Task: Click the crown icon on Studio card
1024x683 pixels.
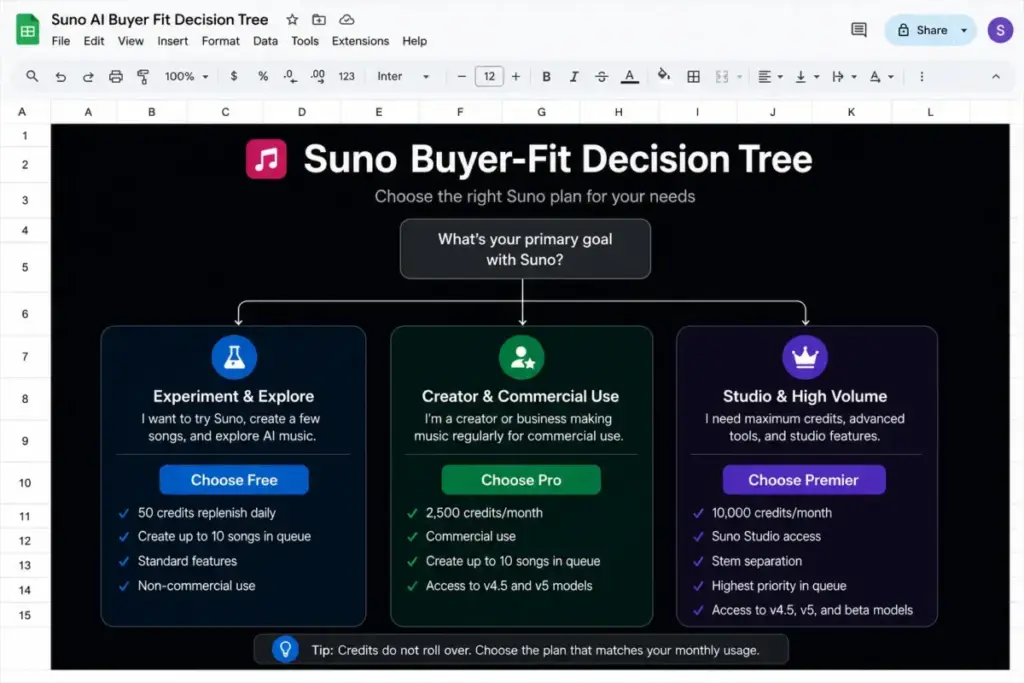Action: 805,357
